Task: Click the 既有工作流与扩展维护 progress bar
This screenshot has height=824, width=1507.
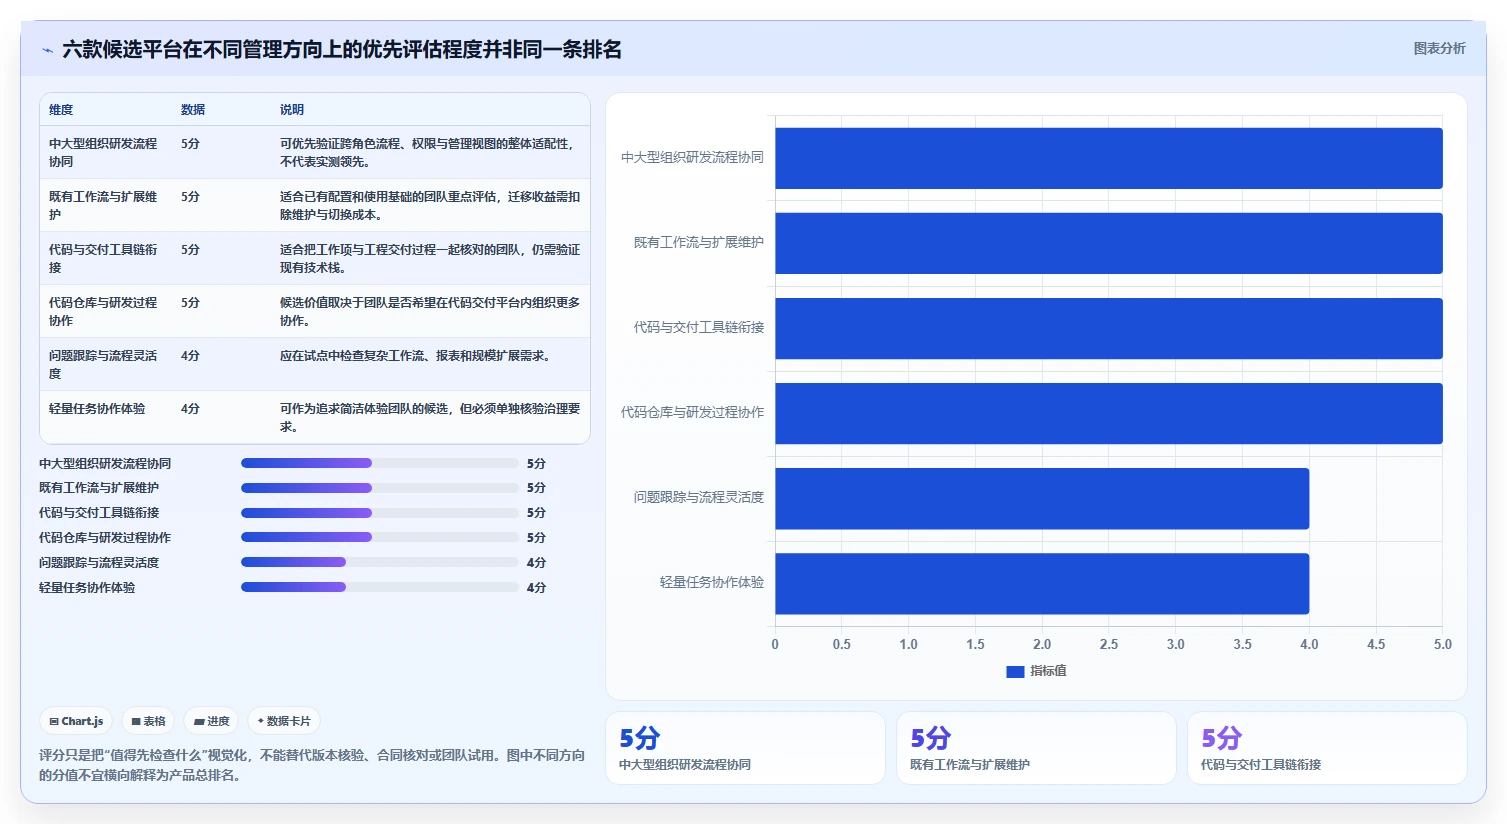Action: tap(380, 488)
